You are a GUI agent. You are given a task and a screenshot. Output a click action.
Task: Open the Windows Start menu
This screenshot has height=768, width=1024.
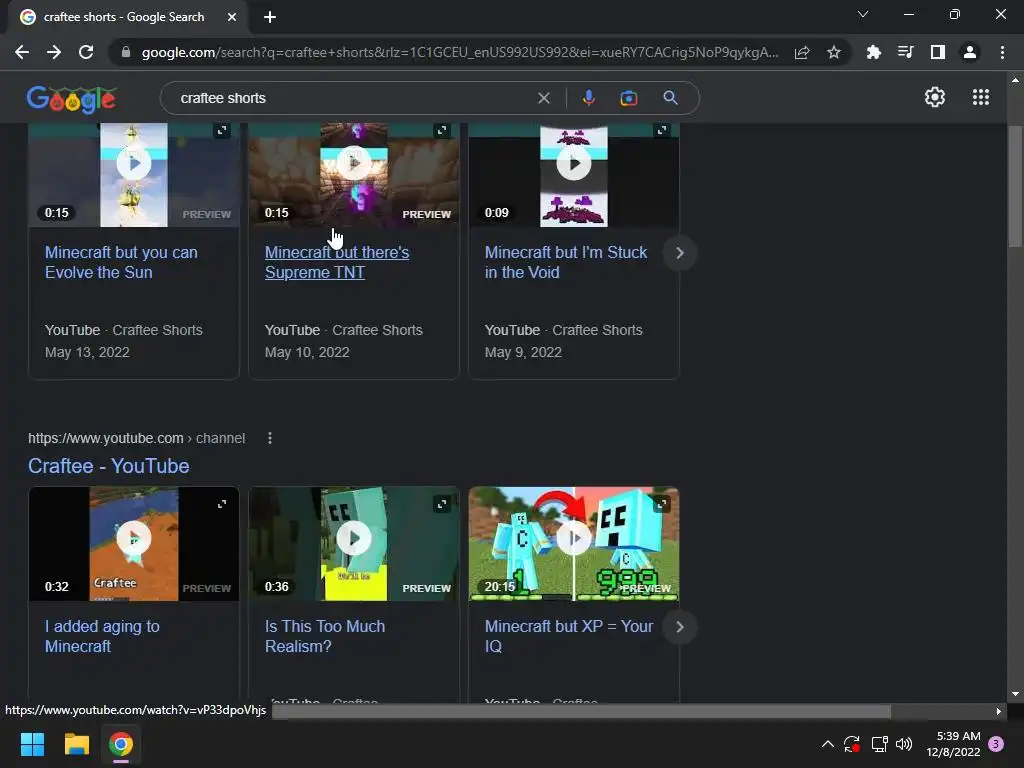(32, 744)
